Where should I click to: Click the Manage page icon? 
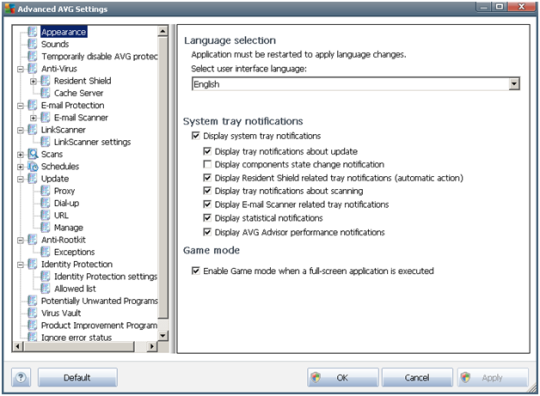[45, 227]
